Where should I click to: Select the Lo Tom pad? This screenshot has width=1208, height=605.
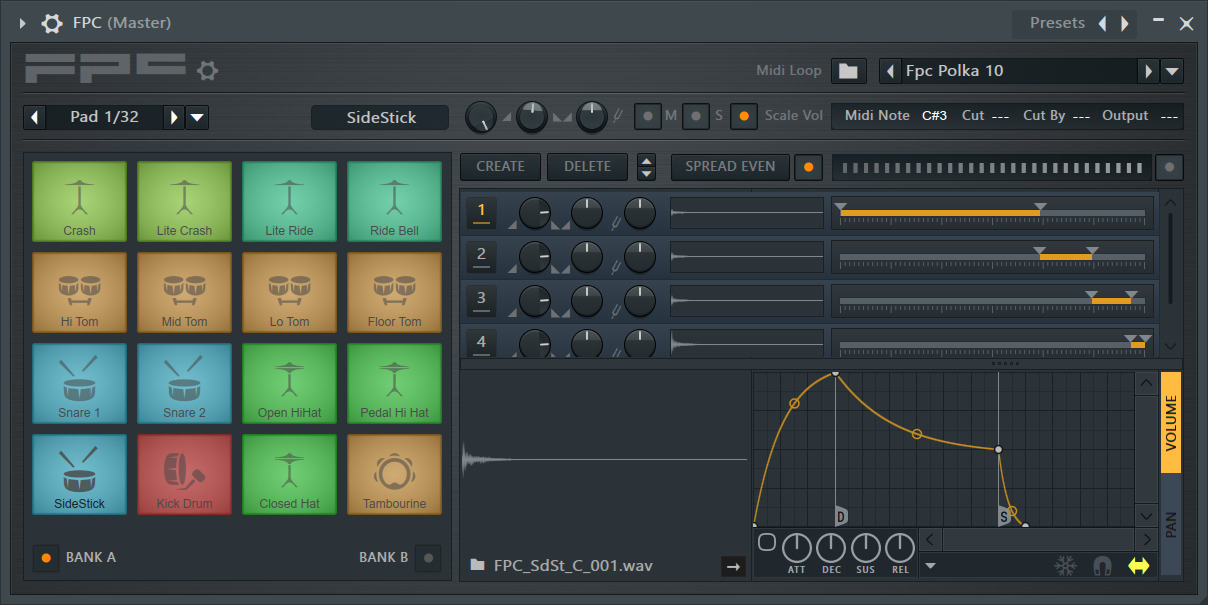click(x=289, y=292)
